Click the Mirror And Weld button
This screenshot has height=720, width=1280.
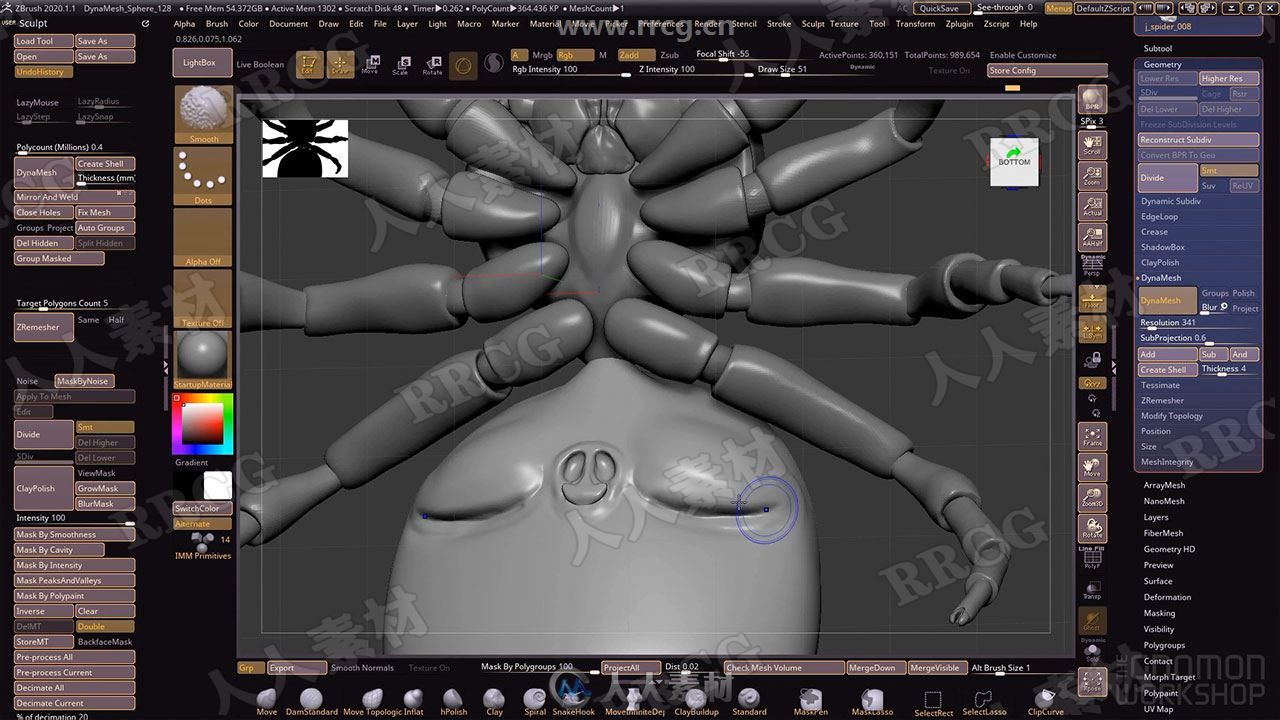[x=75, y=197]
